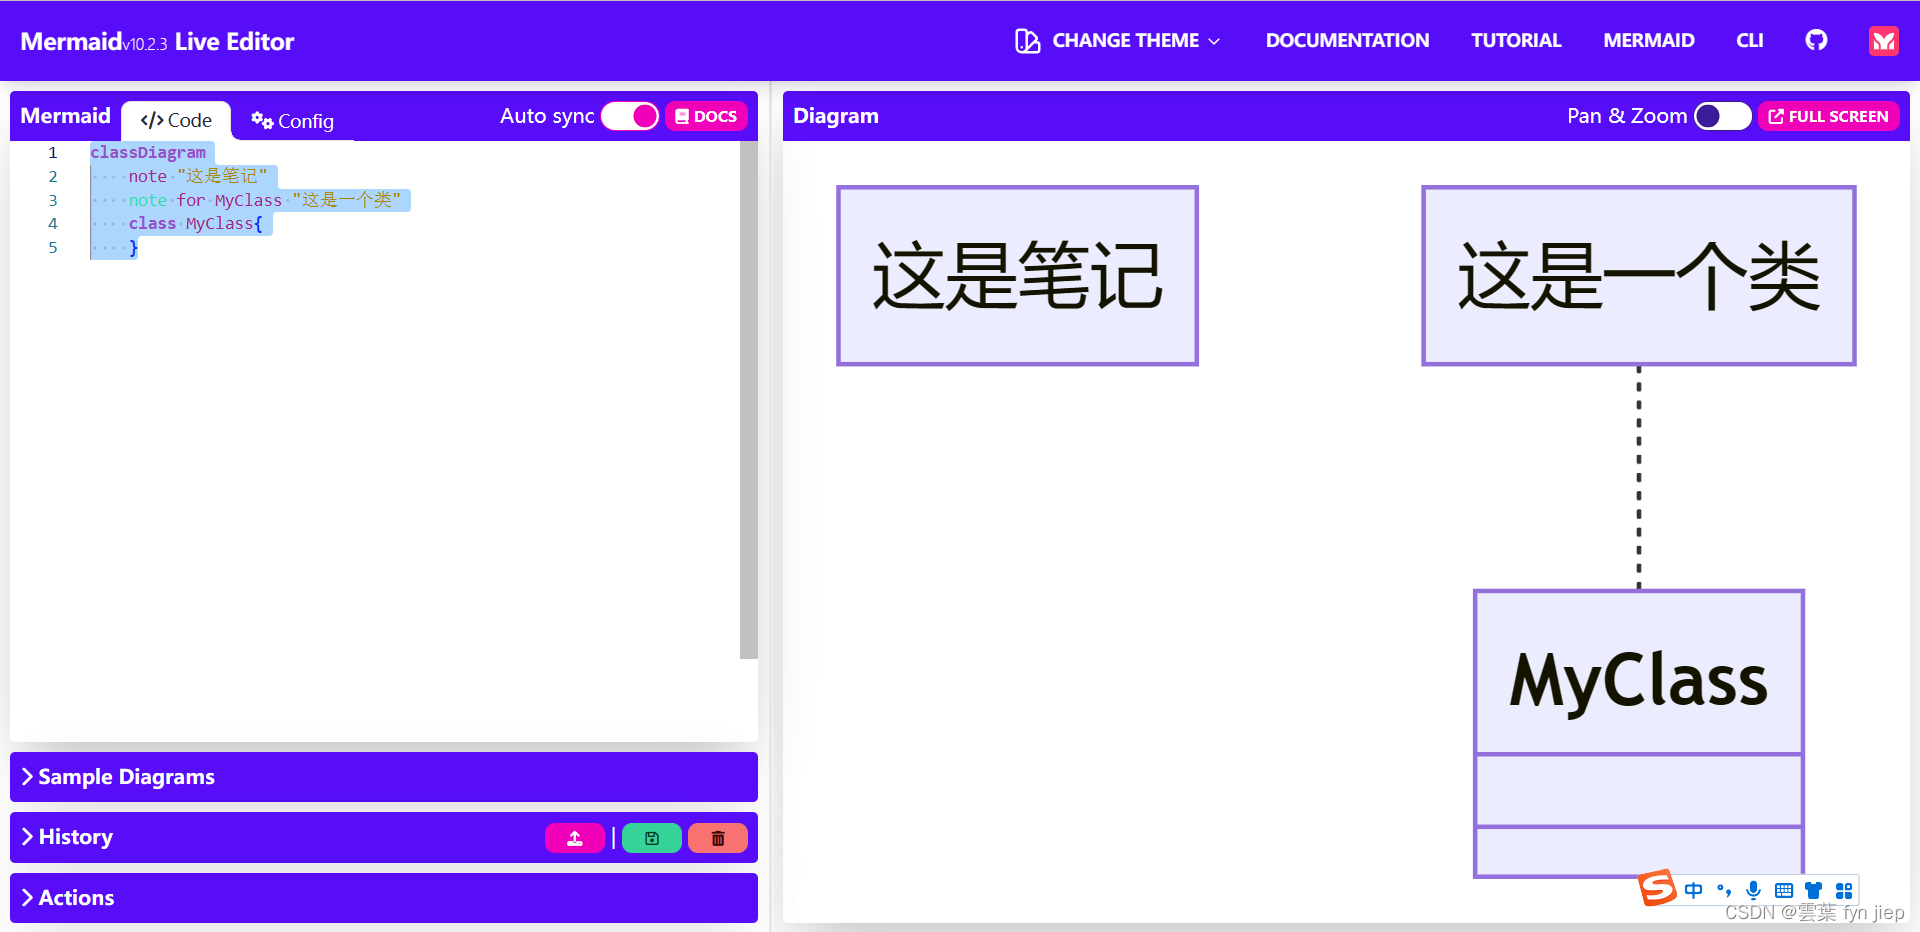Open the CLI link
This screenshot has width=1920, height=932.
click(x=1750, y=41)
